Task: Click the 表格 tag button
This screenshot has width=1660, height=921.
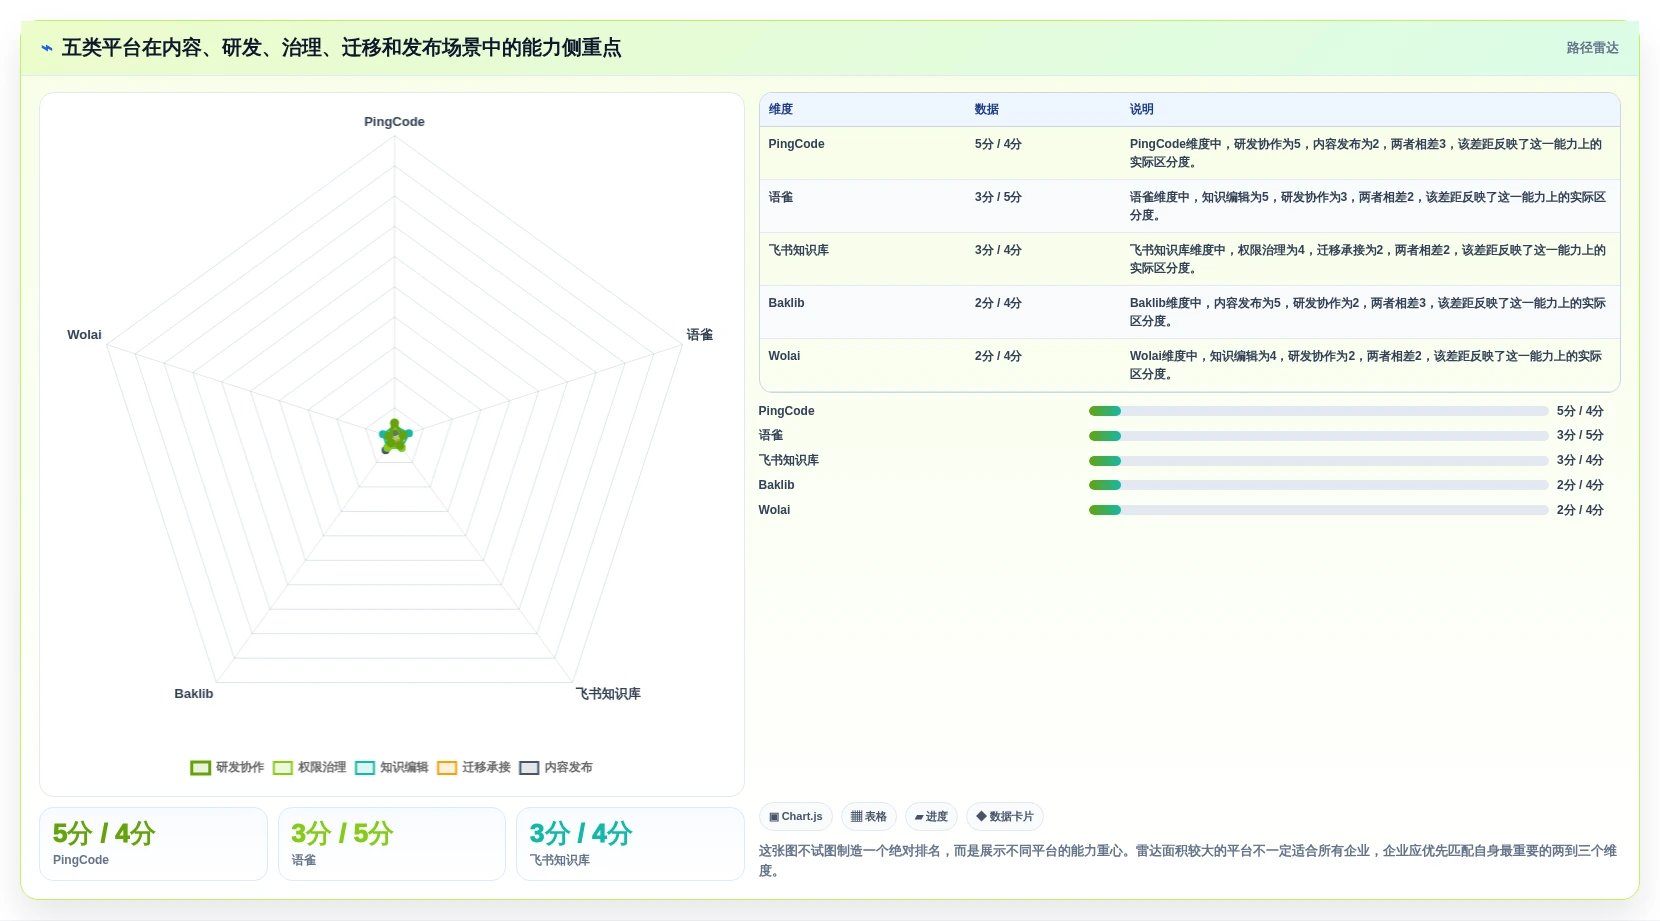Action: tap(869, 817)
